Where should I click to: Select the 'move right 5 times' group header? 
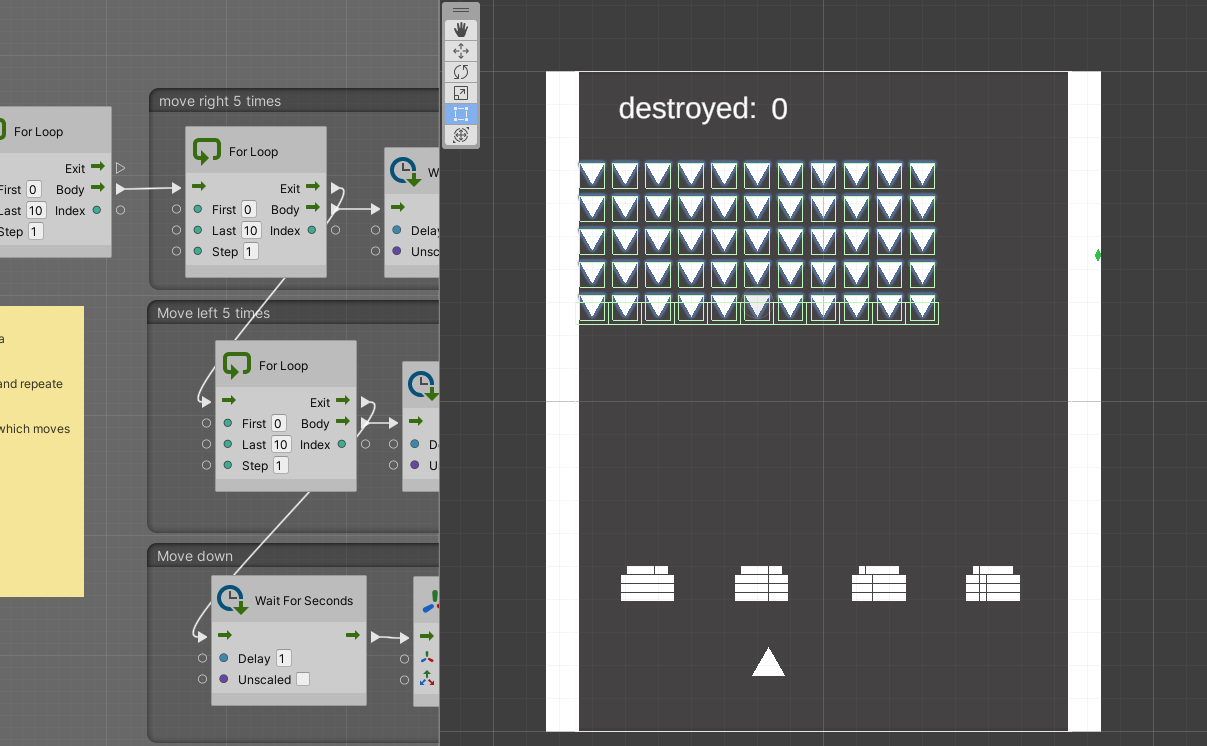point(293,101)
